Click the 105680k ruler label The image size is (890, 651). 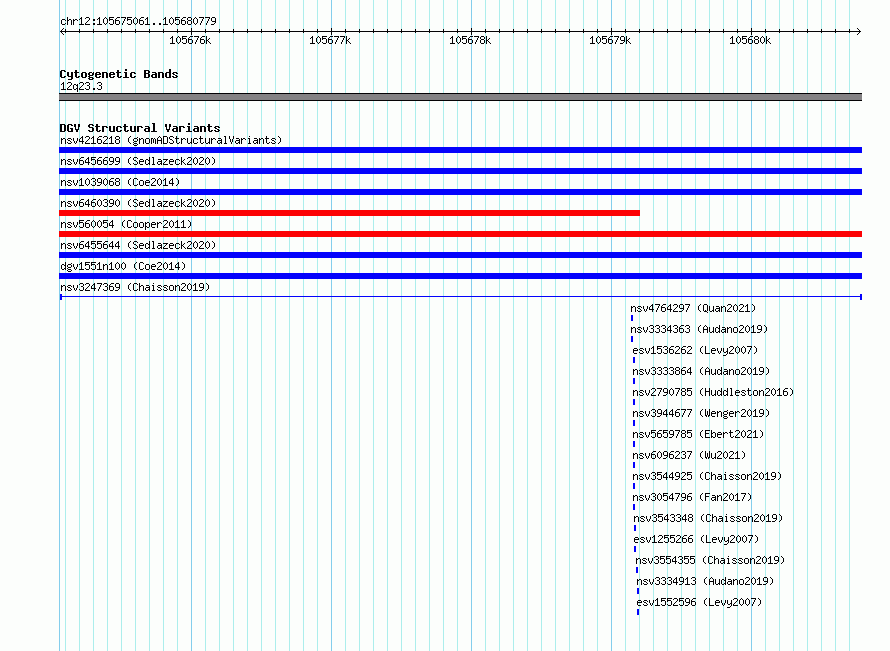(x=750, y=40)
